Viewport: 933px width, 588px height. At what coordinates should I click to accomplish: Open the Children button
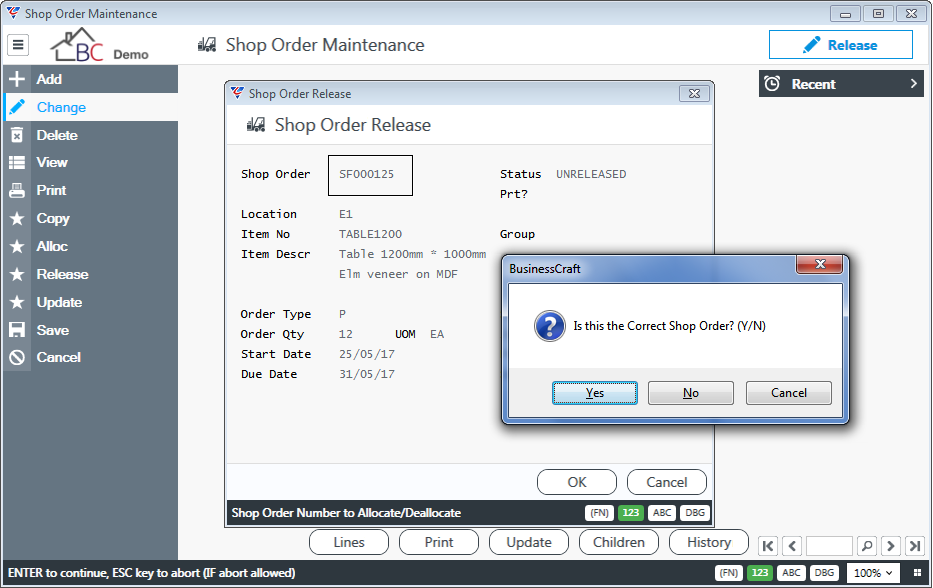tap(618, 542)
